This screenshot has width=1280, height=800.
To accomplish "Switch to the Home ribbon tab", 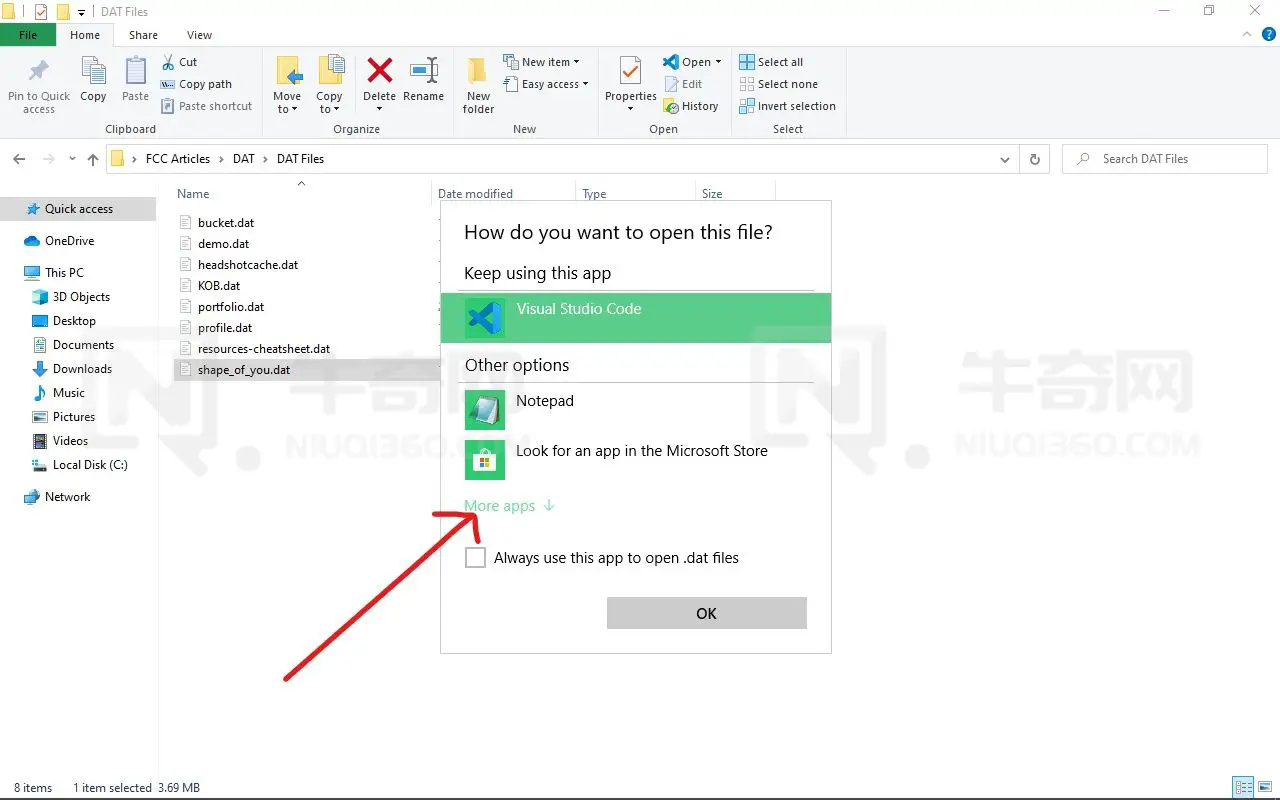I will coord(85,35).
